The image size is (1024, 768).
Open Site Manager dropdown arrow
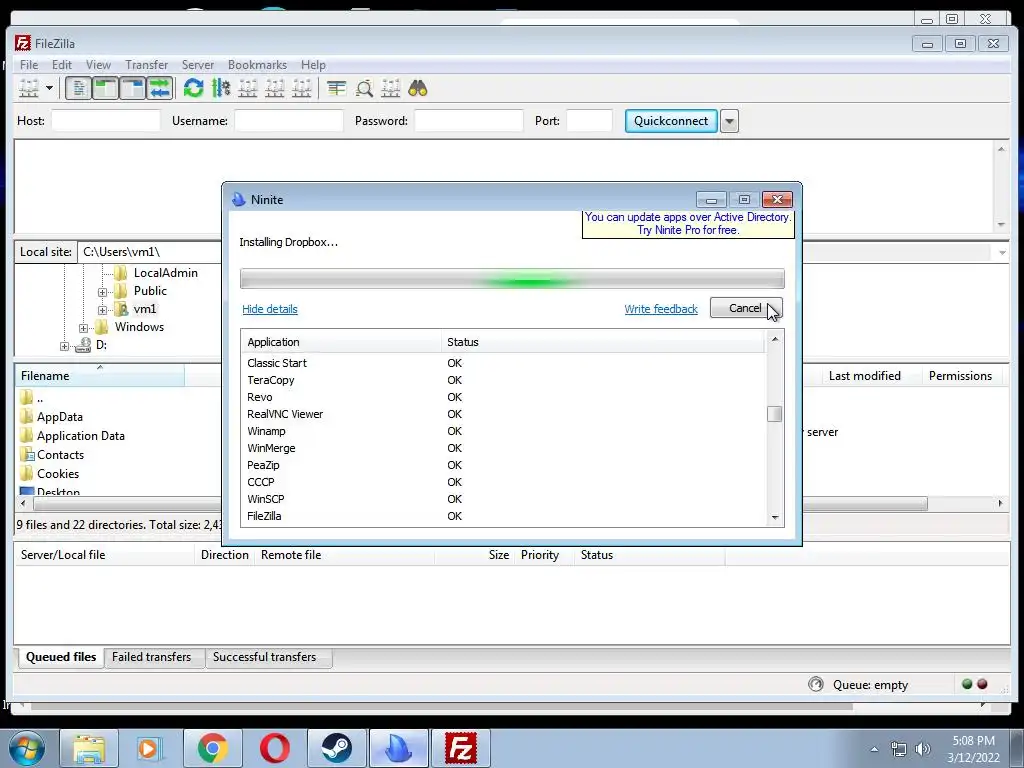[49, 88]
